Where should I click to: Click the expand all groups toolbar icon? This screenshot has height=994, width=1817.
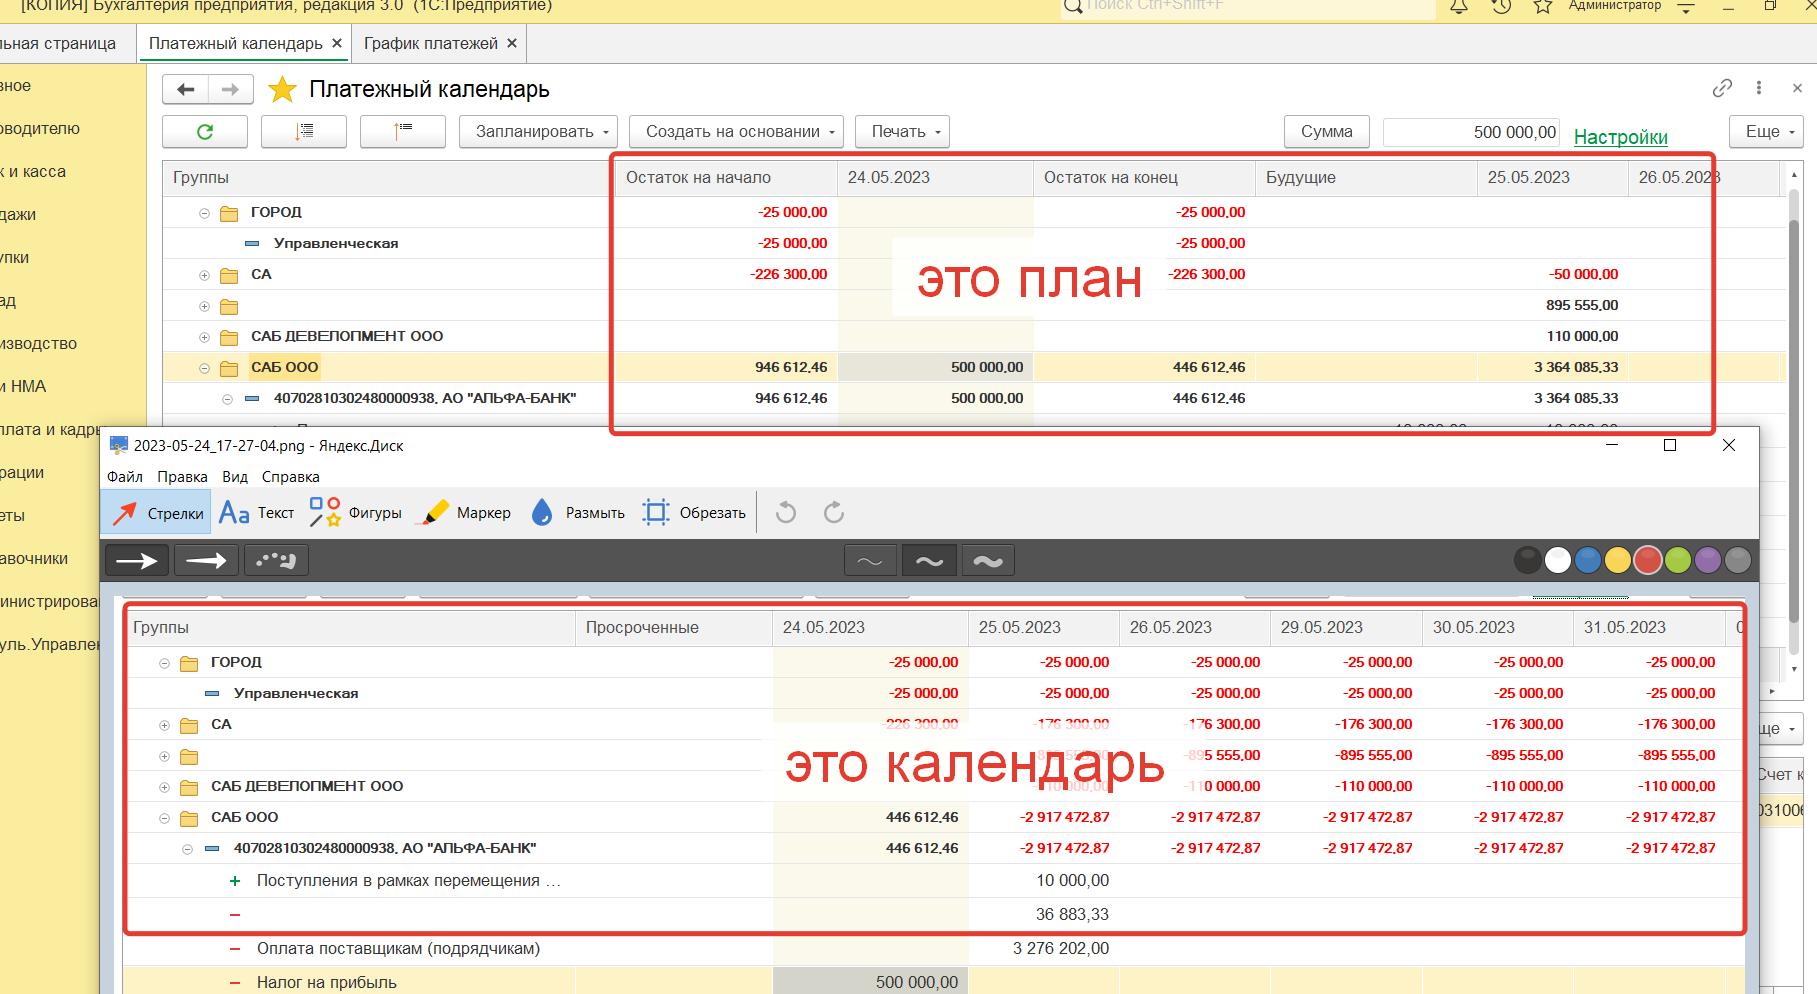[304, 131]
